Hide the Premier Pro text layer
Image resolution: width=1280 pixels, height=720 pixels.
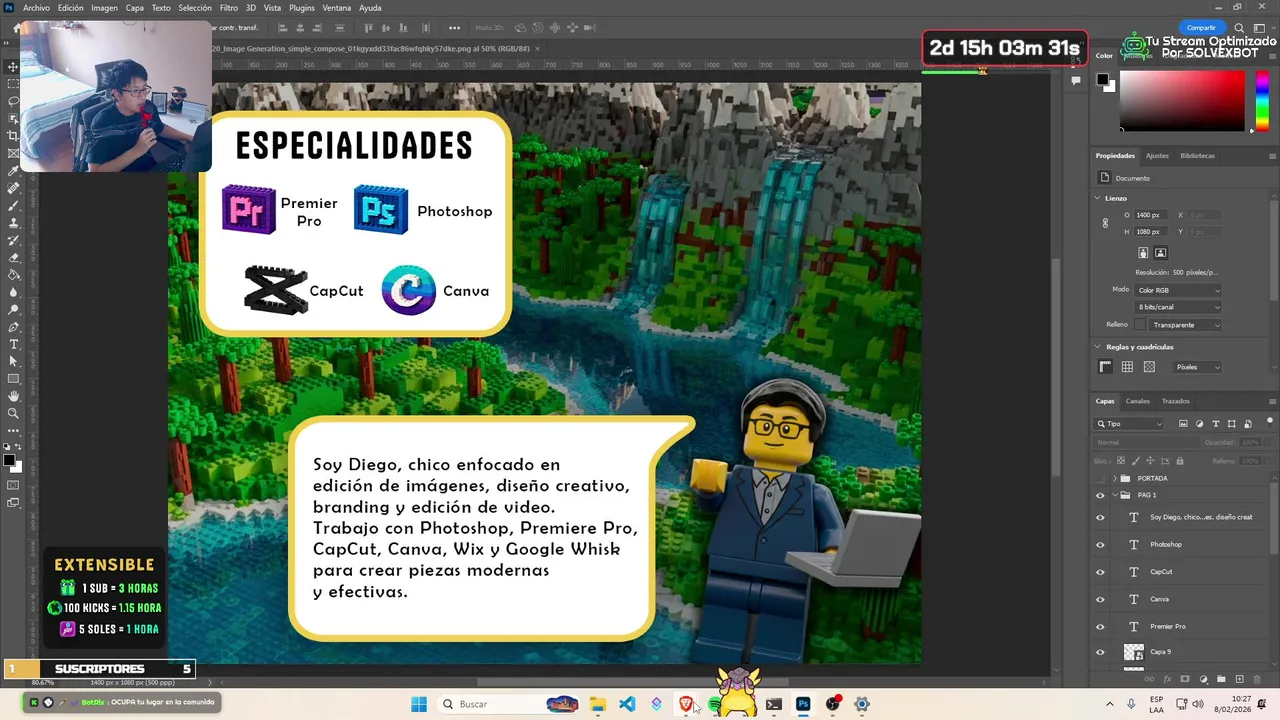point(1100,626)
